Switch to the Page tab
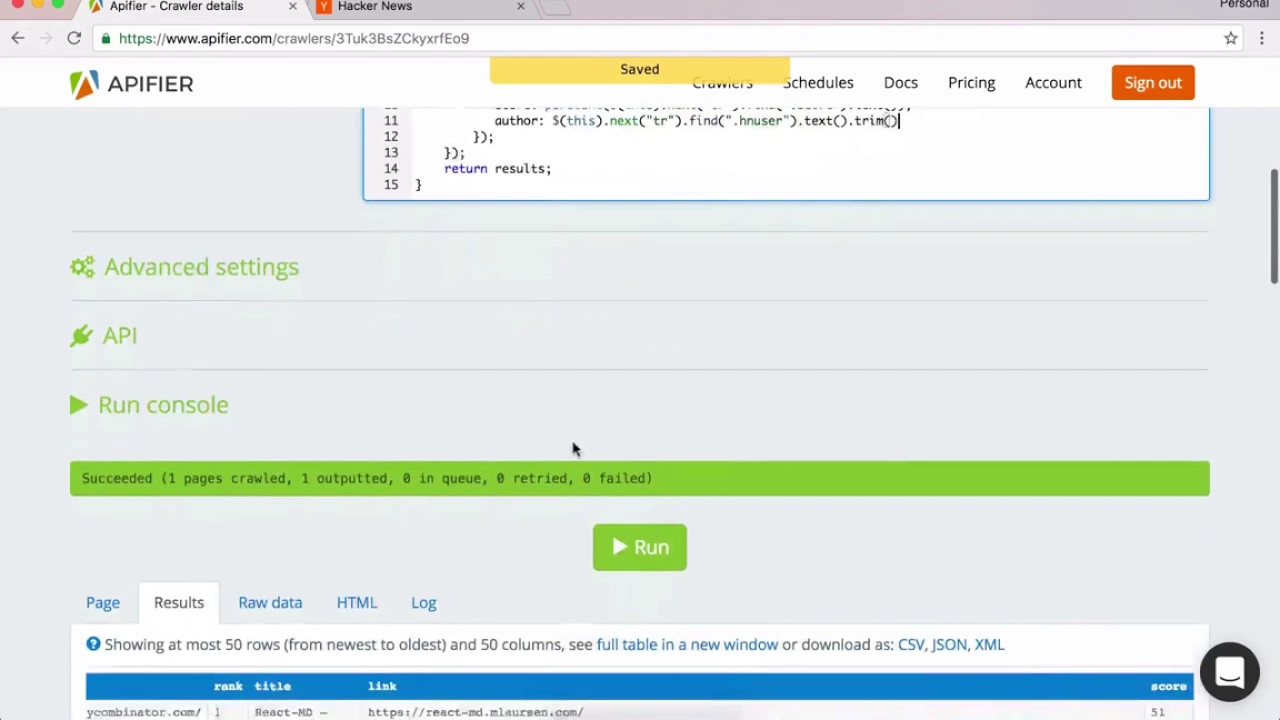1280x720 pixels. coord(103,602)
